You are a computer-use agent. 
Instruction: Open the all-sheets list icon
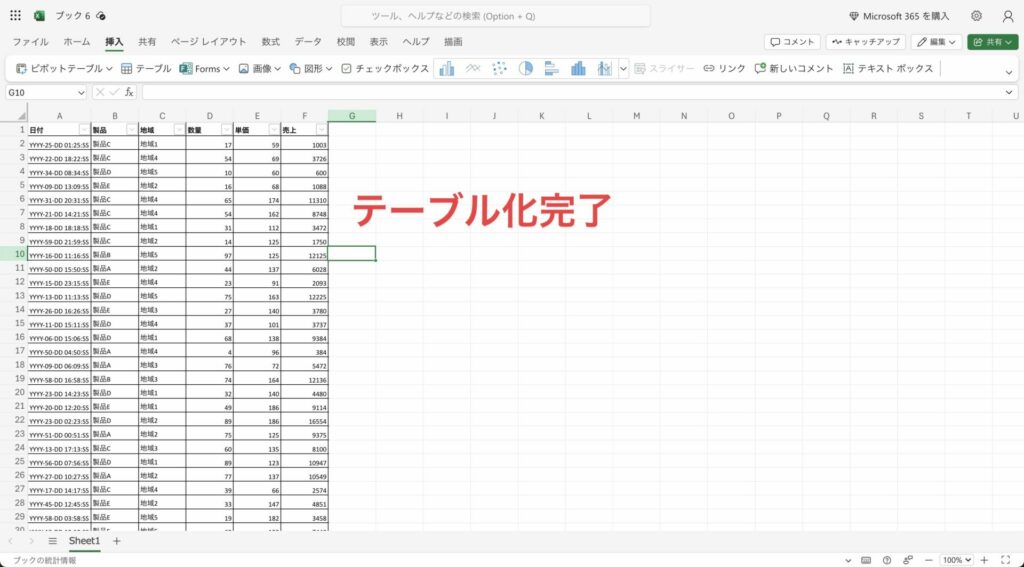tap(52, 541)
